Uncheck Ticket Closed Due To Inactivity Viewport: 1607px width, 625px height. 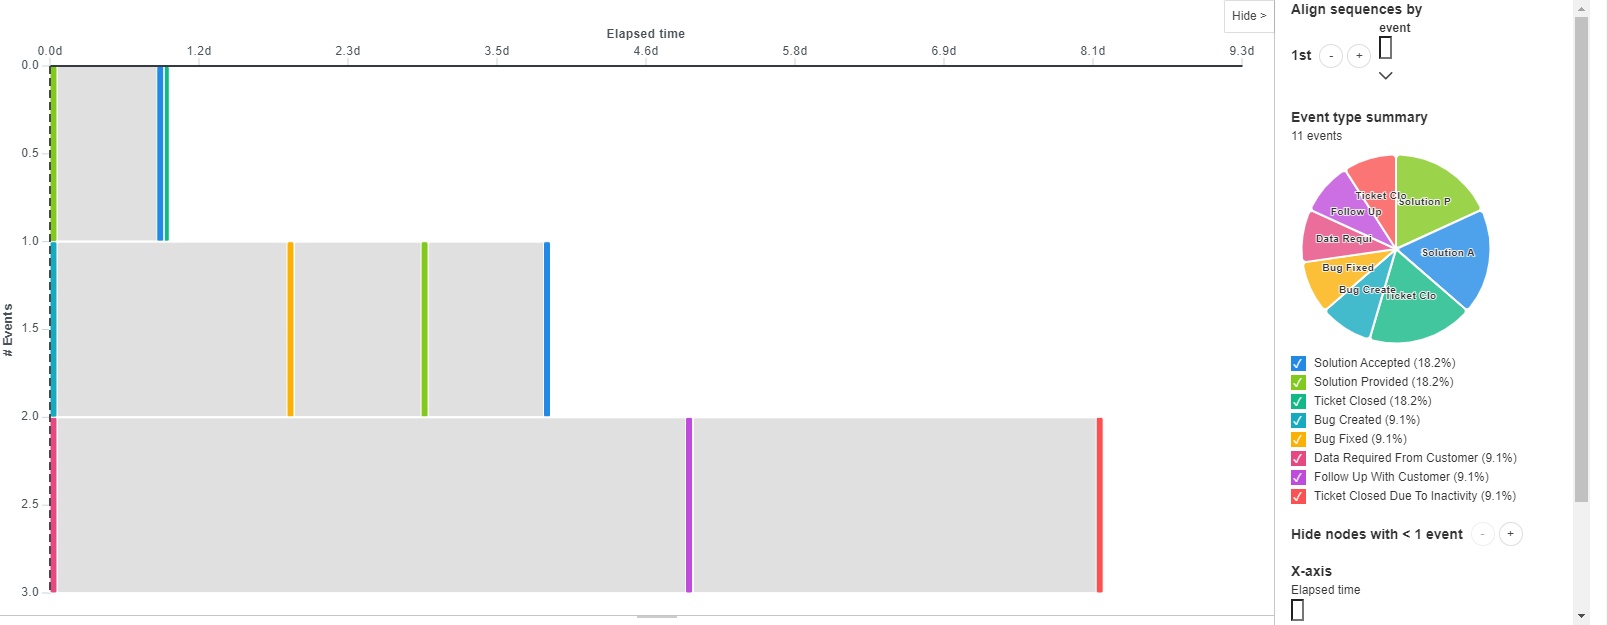tap(1298, 496)
